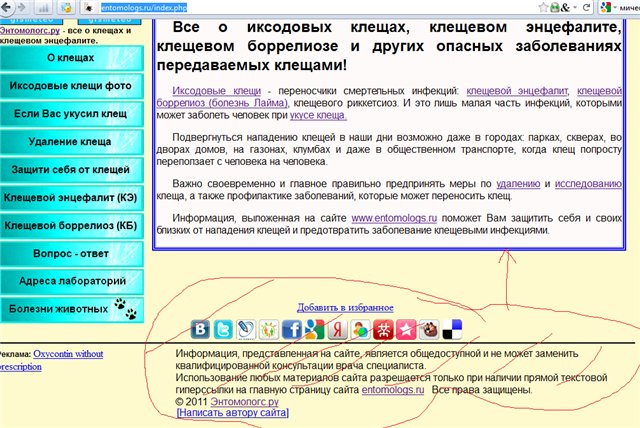Follow the 'удалению' link

pyautogui.click(x=518, y=184)
